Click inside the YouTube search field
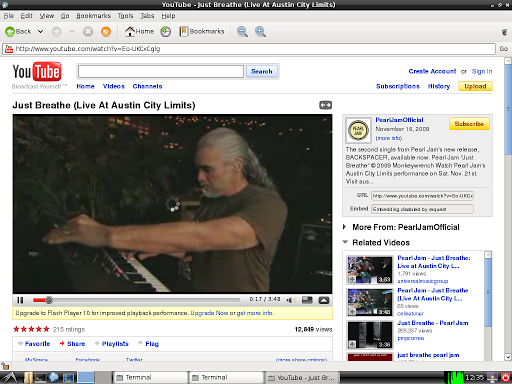Screen dimensions: 512x384 pyautogui.click(x=161, y=71)
